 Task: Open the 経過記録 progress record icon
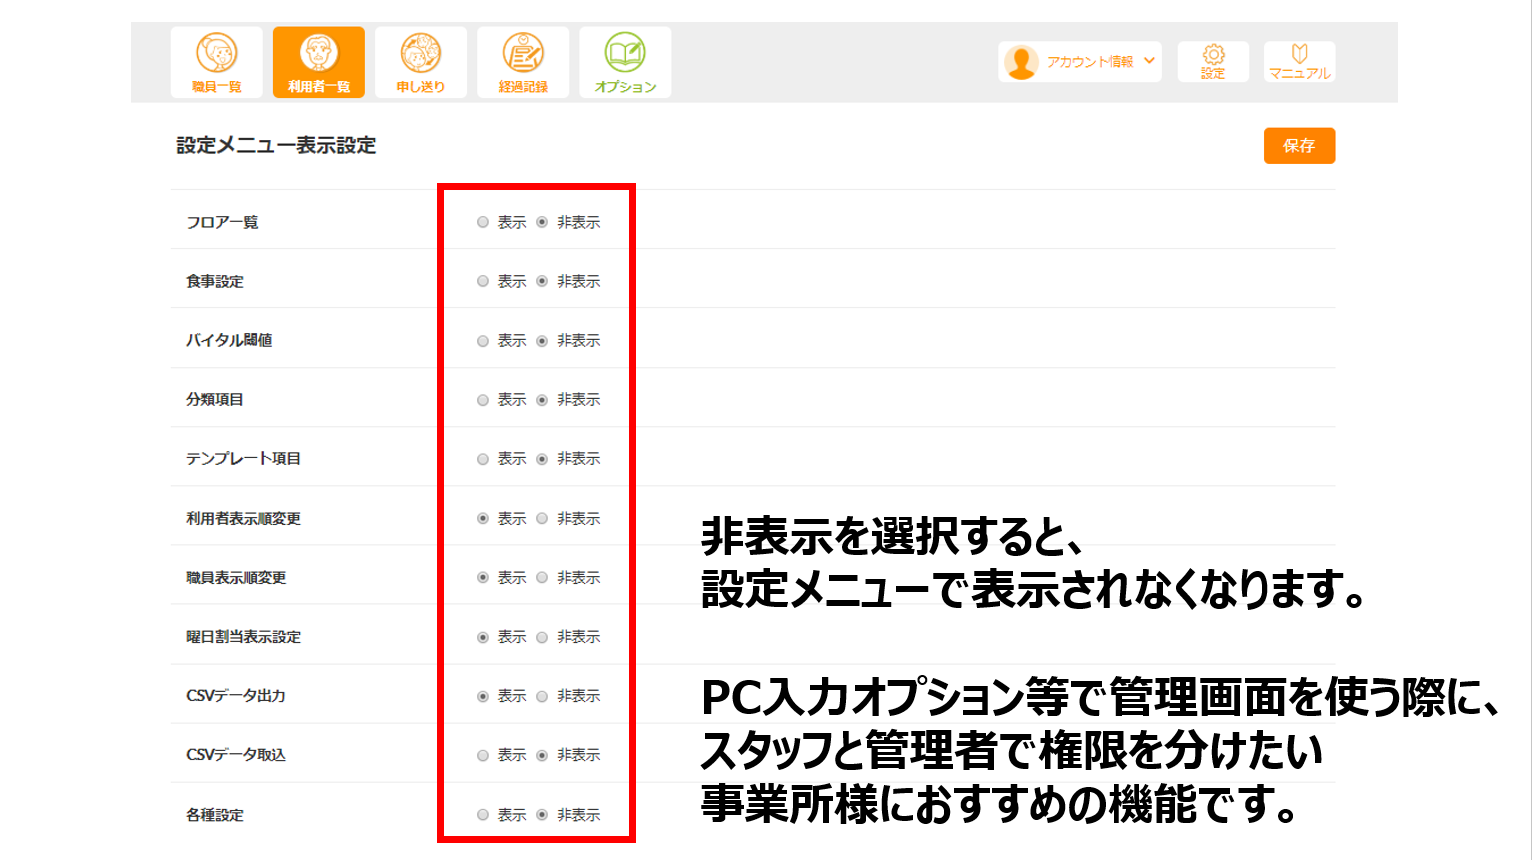523,54
